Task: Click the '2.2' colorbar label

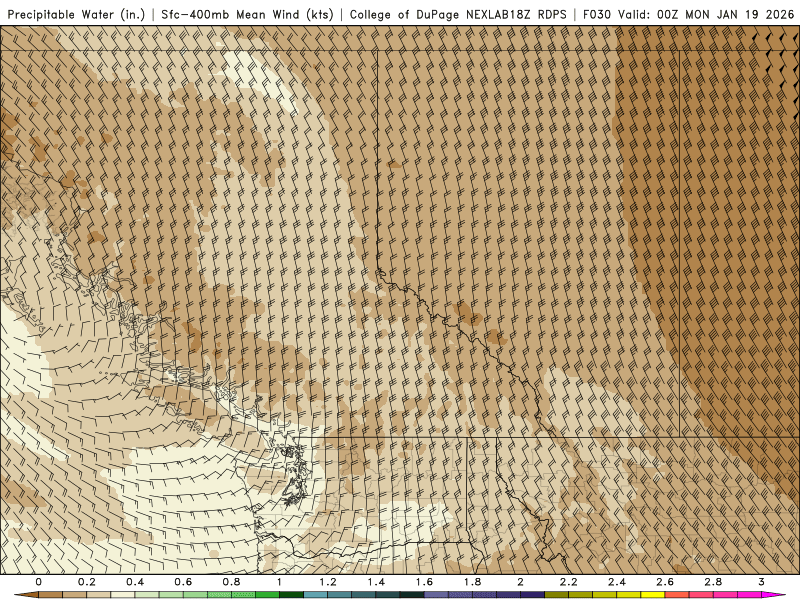Action: (x=568, y=582)
